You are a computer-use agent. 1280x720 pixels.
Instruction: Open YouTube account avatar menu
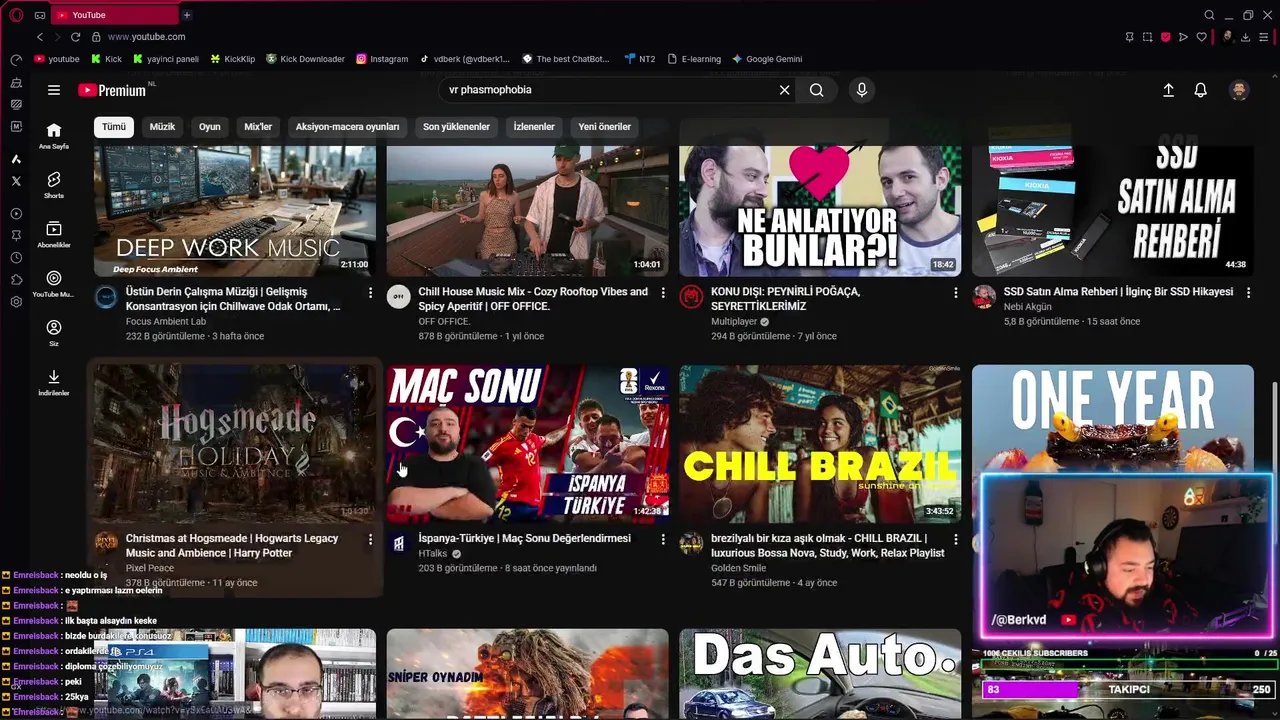tap(1239, 90)
